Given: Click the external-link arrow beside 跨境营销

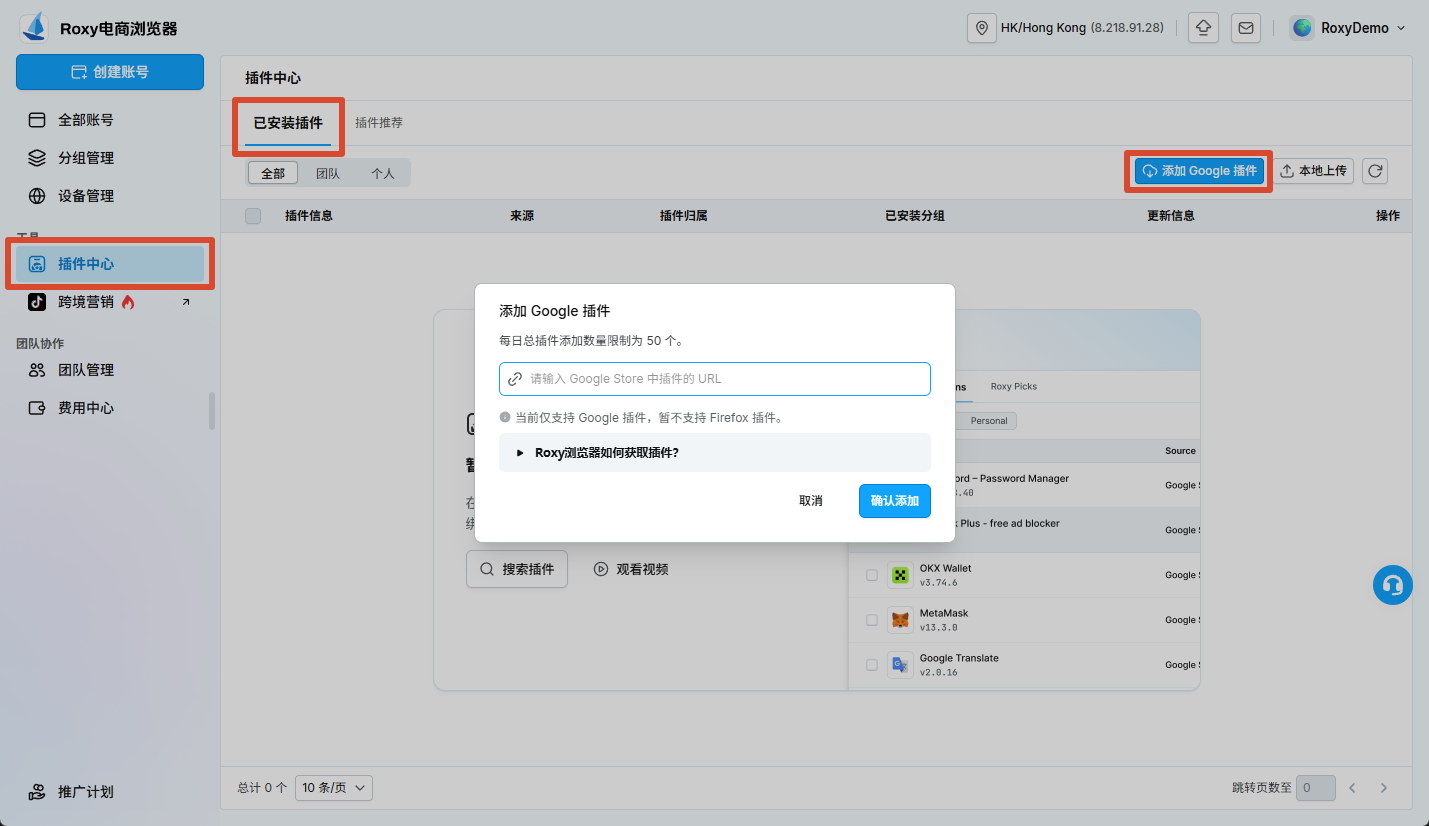Looking at the screenshot, I should pyautogui.click(x=185, y=302).
